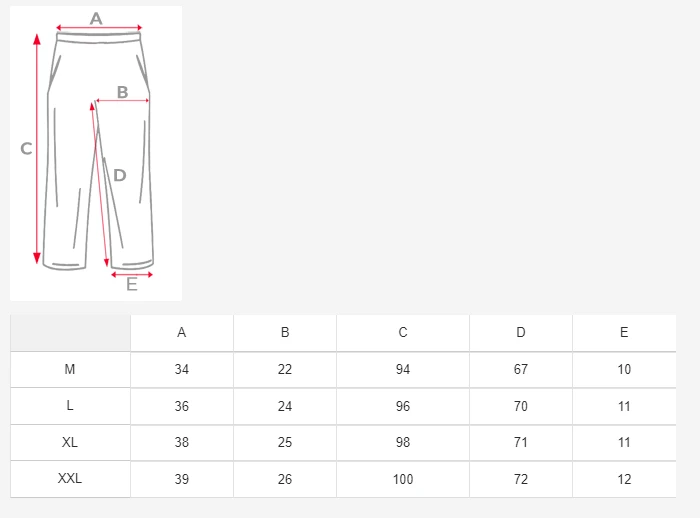Image resolution: width=700 pixels, height=518 pixels.
Task: Click the cell with value 39
Action: tap(182, 479)
